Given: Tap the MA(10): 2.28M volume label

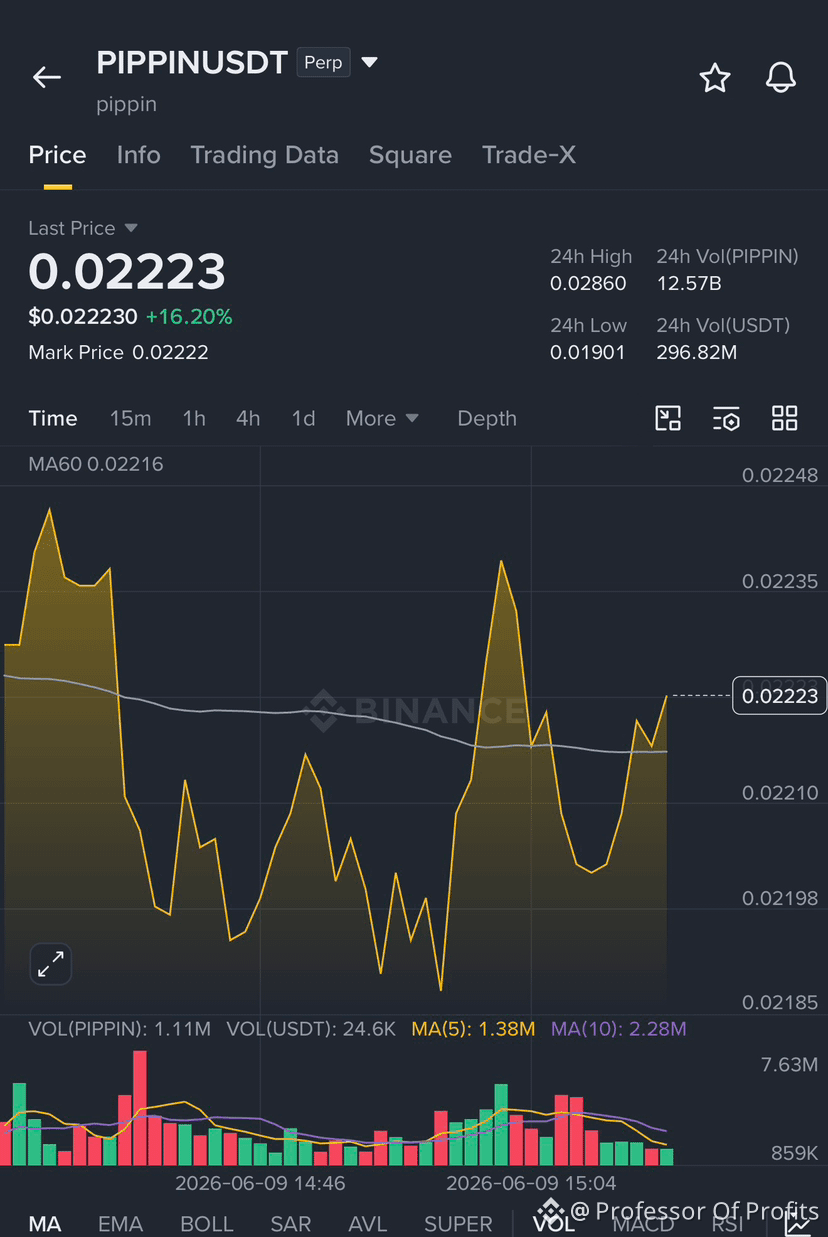Looking at the screenshot, I should (x=619, y=1028).
